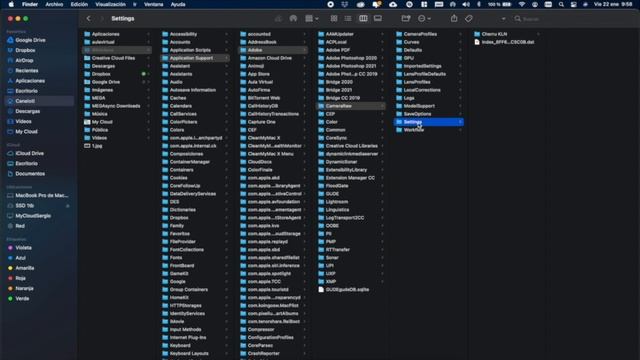Open Spotlight search in the menu bar

pyautogui.click(x=561, y=4)
